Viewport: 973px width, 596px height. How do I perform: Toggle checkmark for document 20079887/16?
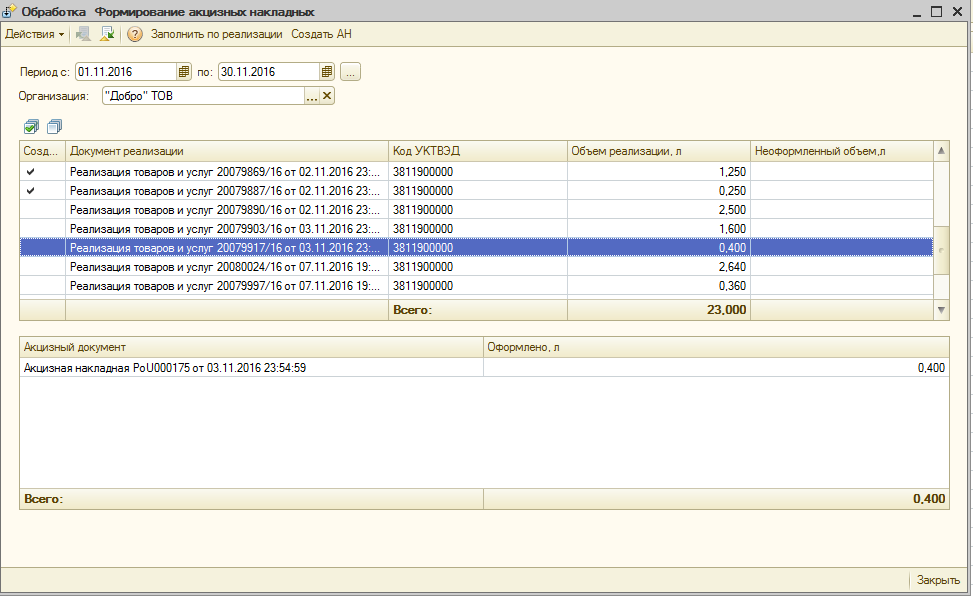[31, 190]
